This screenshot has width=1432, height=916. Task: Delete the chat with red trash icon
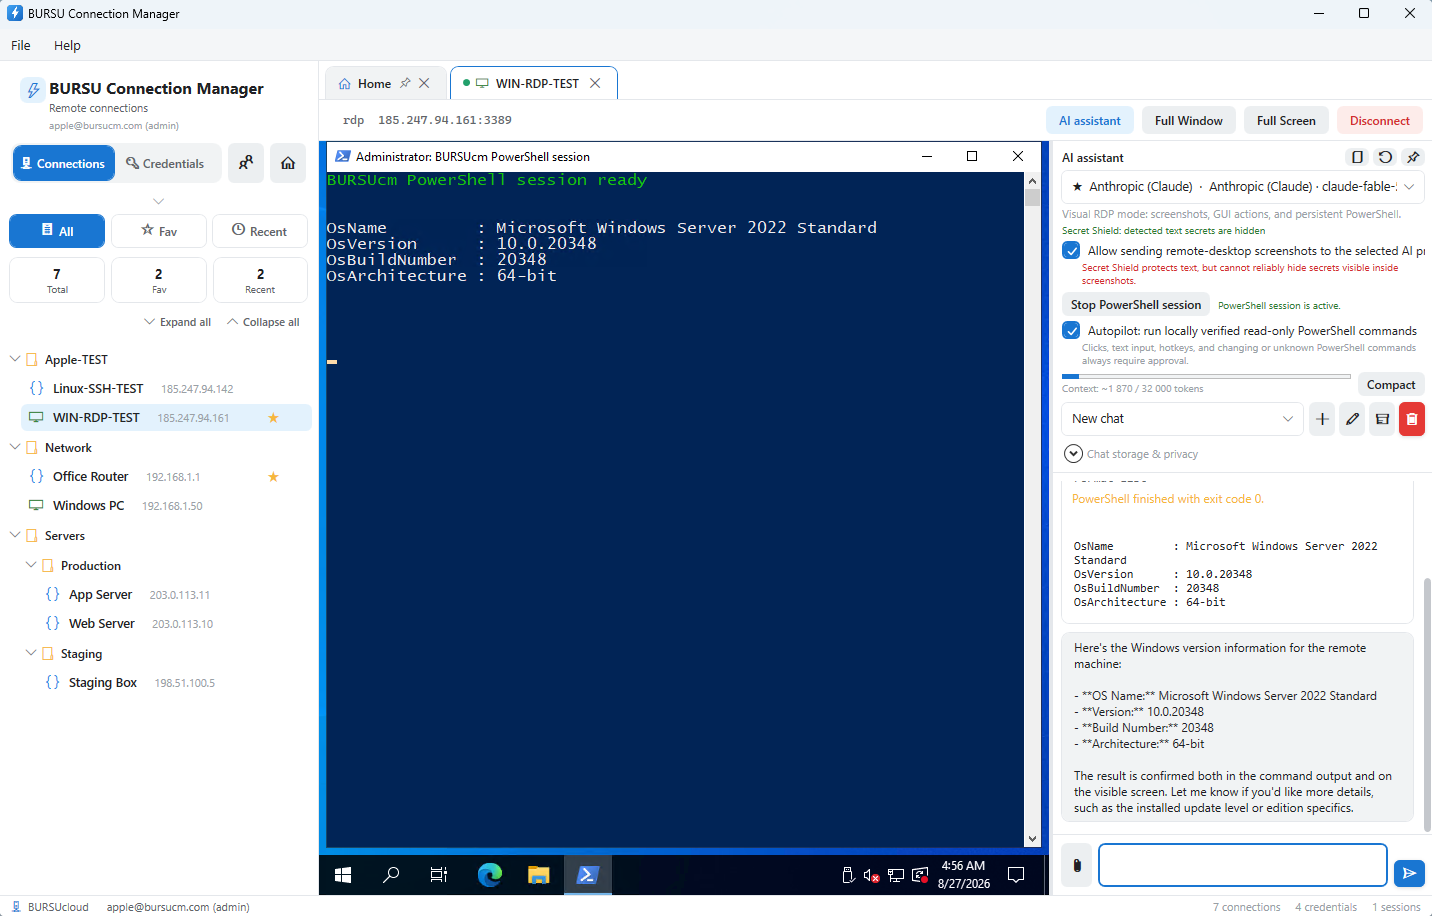[x=1412, y=419]
